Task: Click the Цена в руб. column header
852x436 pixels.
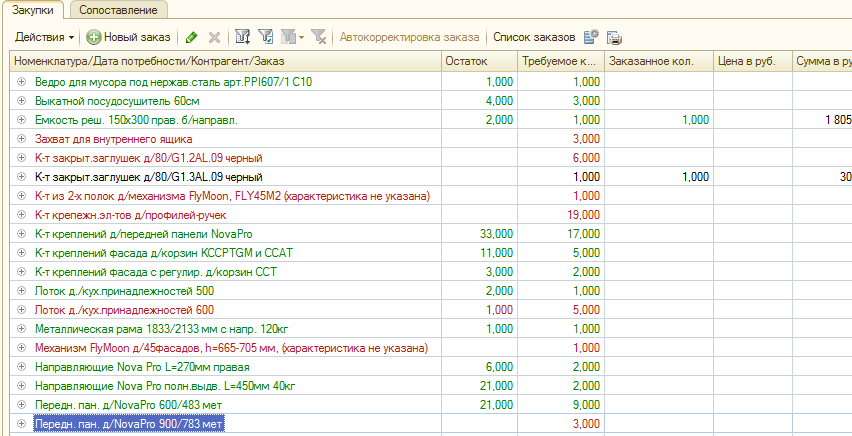Action: [x=753, y=61]
